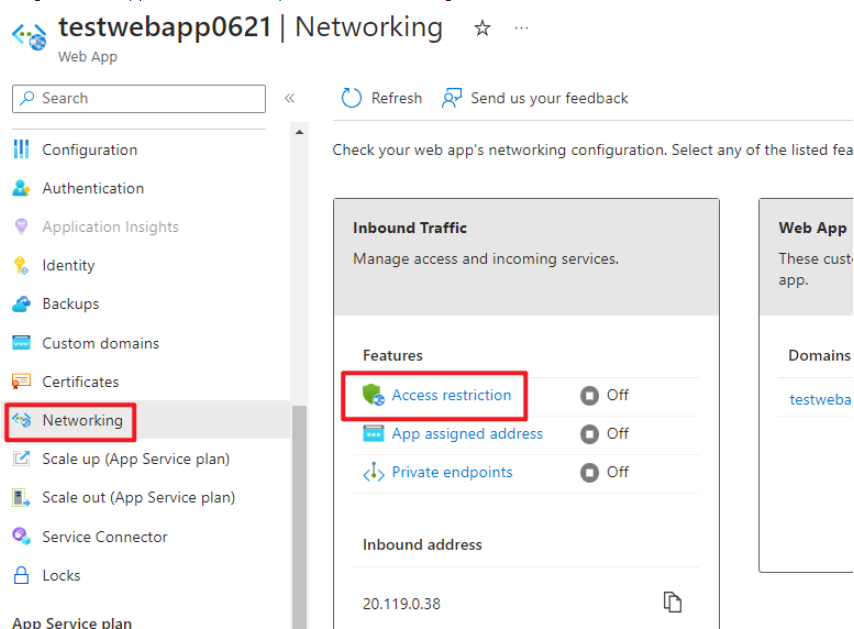Click the Web App card heading
Image resolution: width=854 pixels, height=629 pixels.
[x=813, y=228]
